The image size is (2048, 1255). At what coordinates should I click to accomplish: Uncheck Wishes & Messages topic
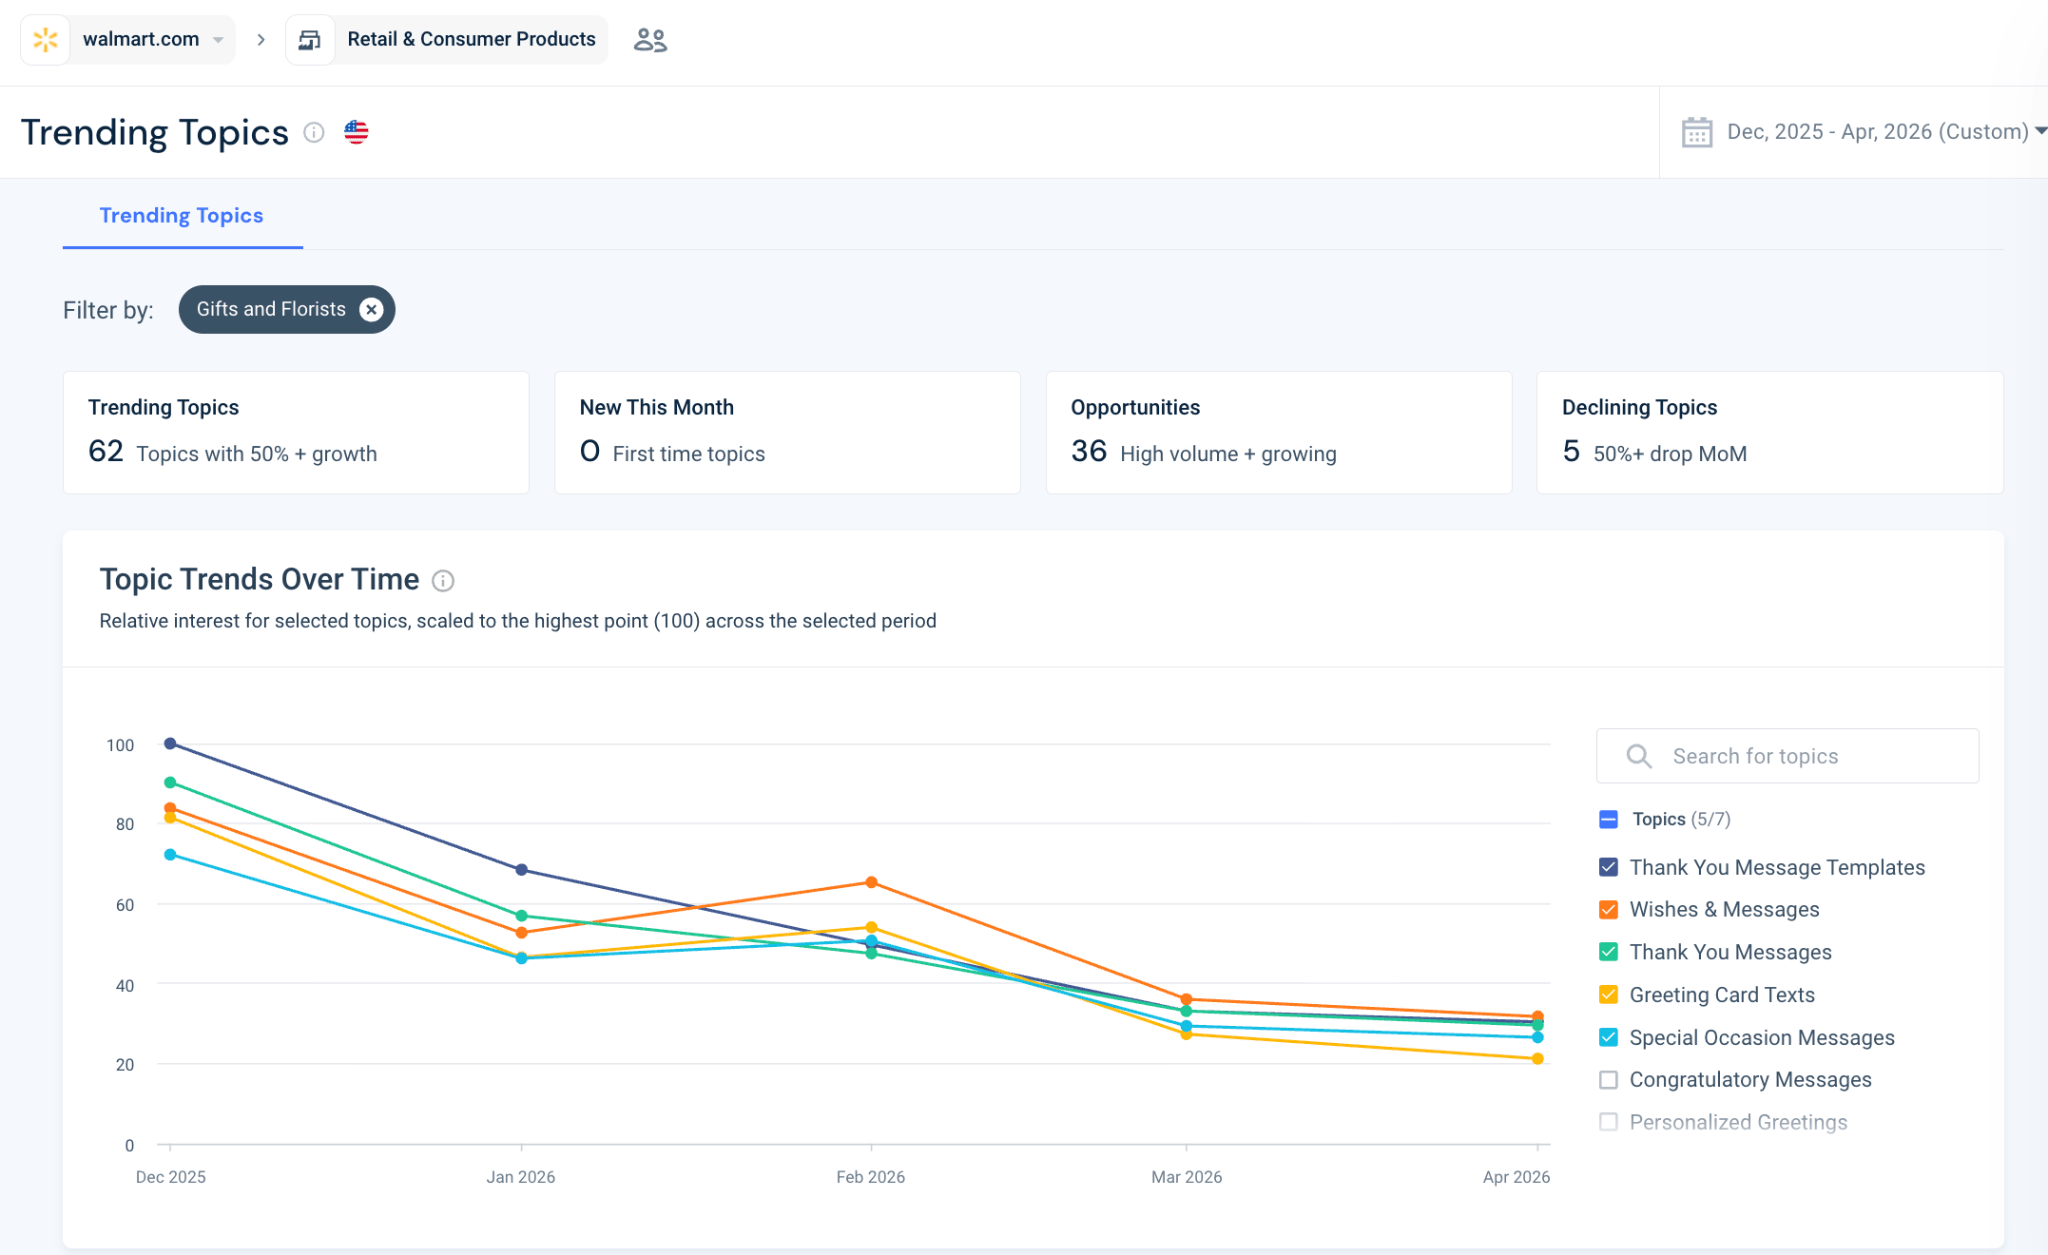(1608, 910)
